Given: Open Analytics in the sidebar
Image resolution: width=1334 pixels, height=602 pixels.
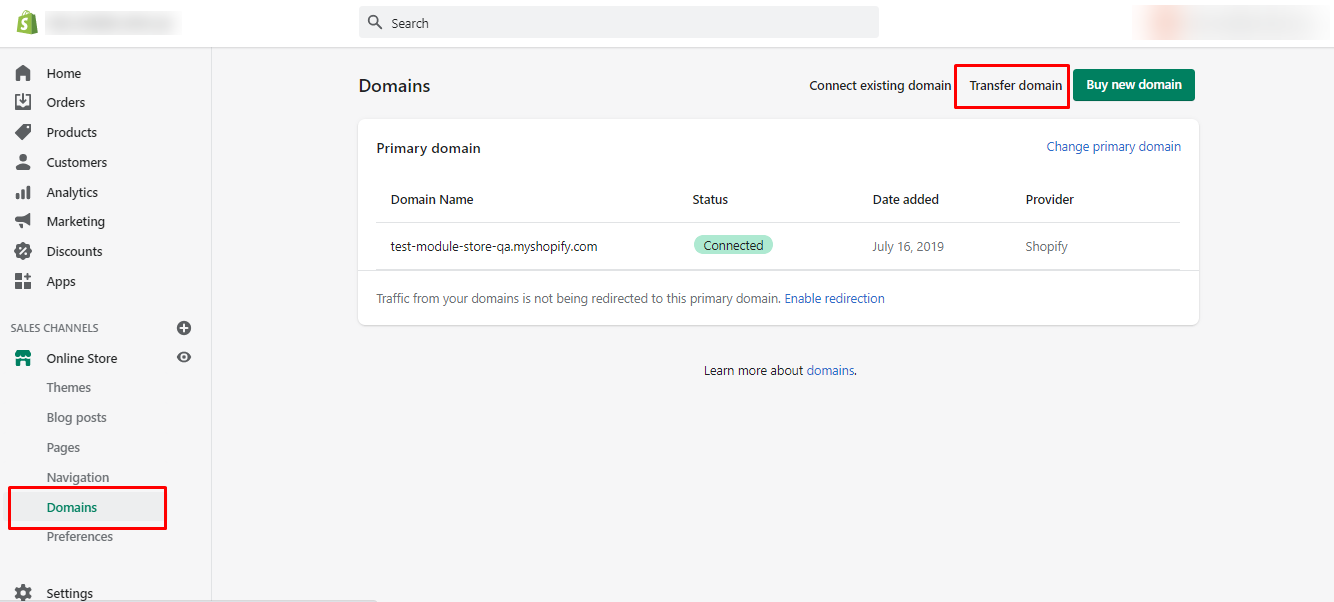Looking at the screenshot, I should click(72, 192).
